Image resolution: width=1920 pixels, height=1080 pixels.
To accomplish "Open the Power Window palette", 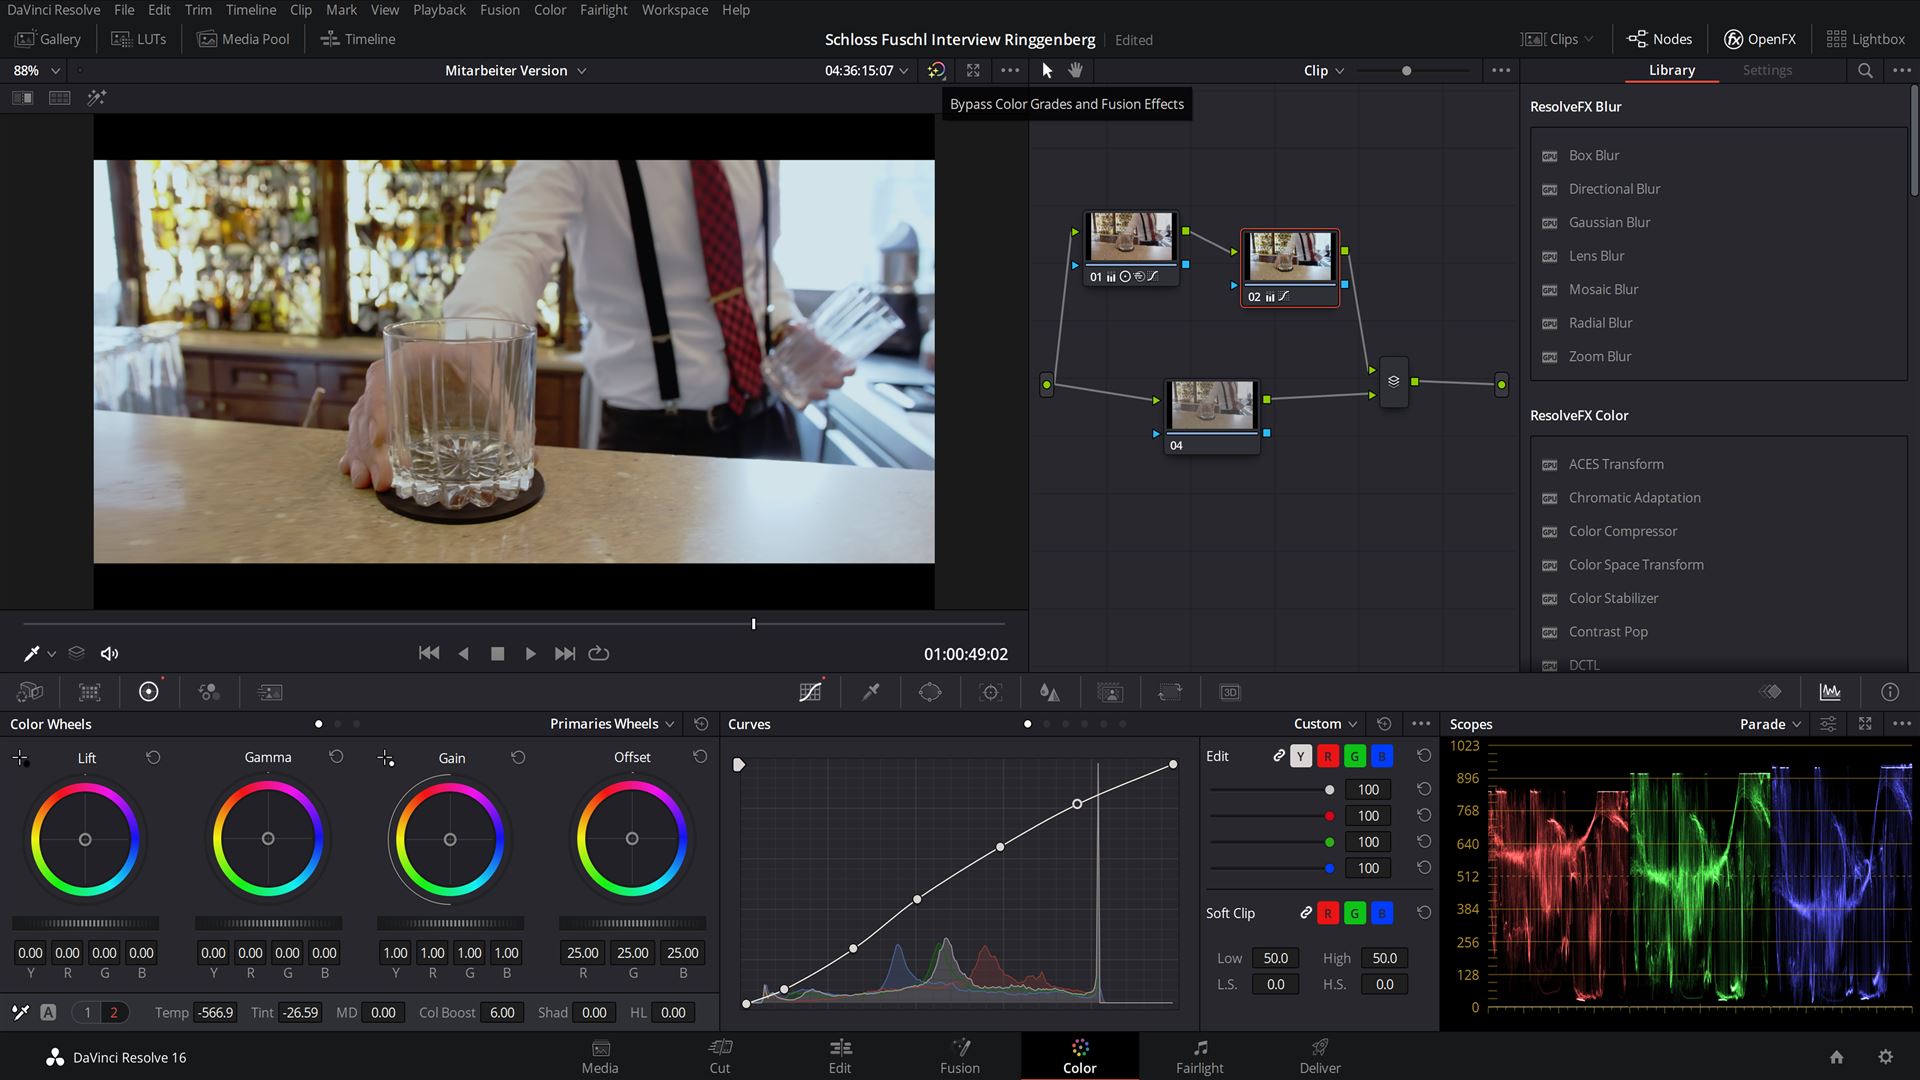I will [x=930, y=692].
